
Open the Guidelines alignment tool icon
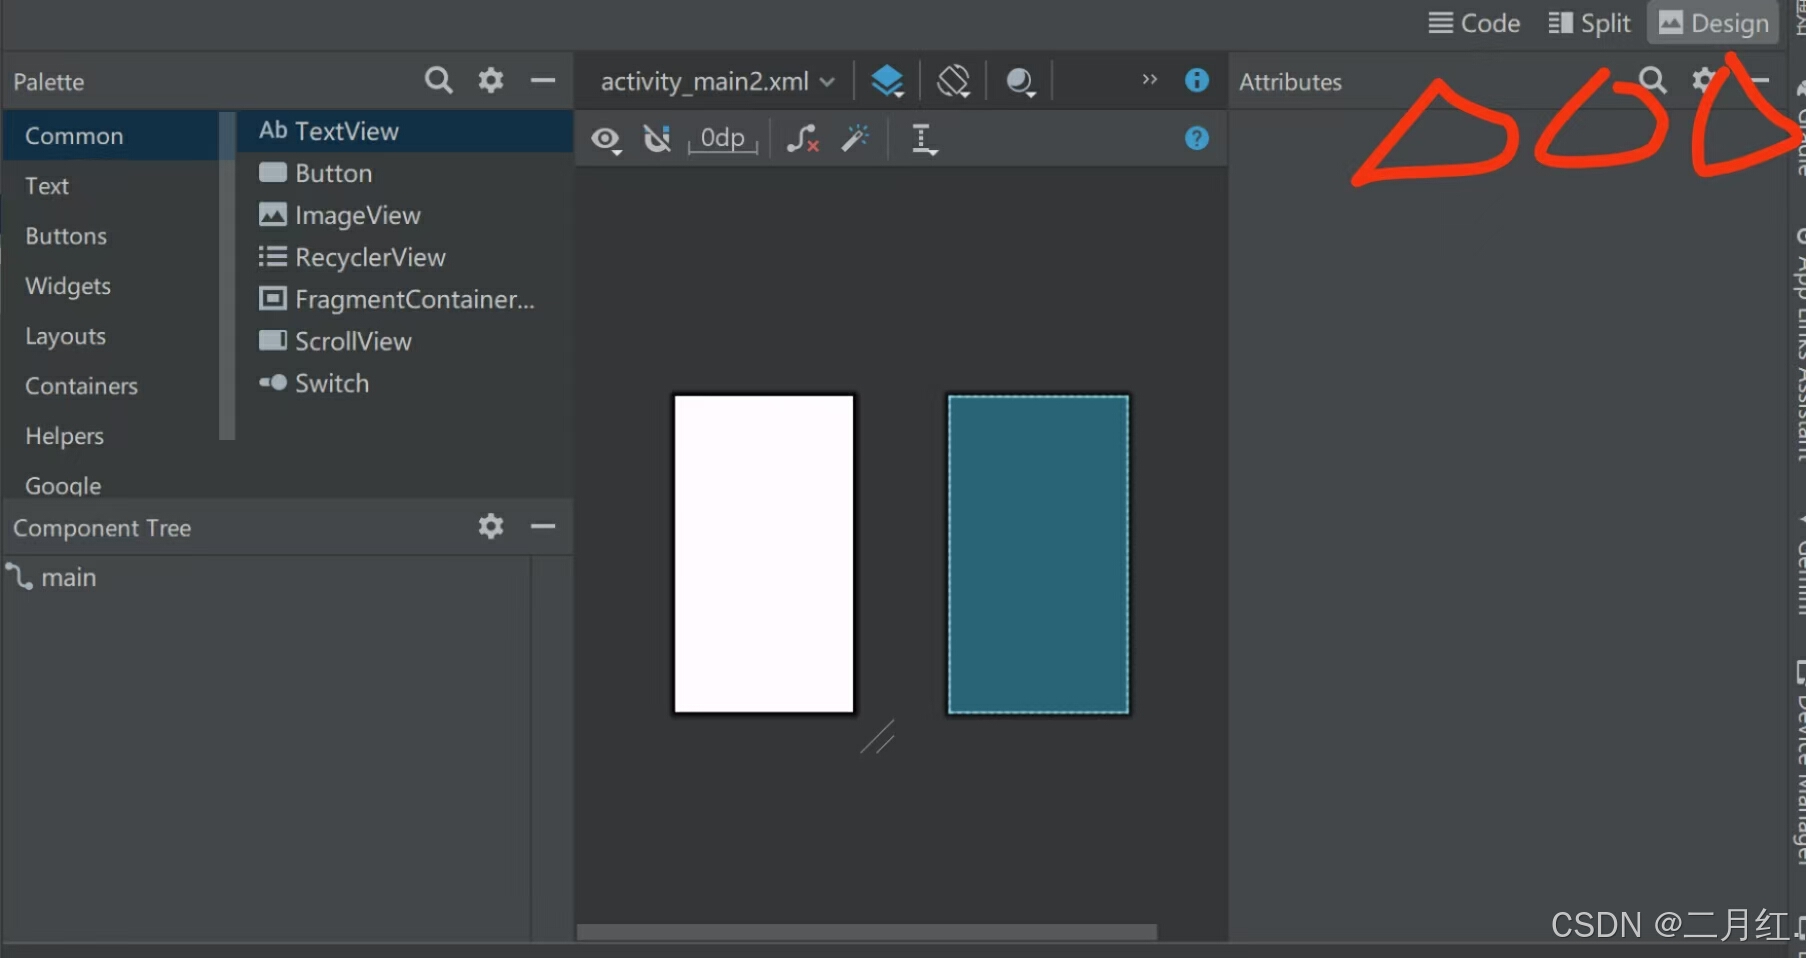[x=924, y=139]
